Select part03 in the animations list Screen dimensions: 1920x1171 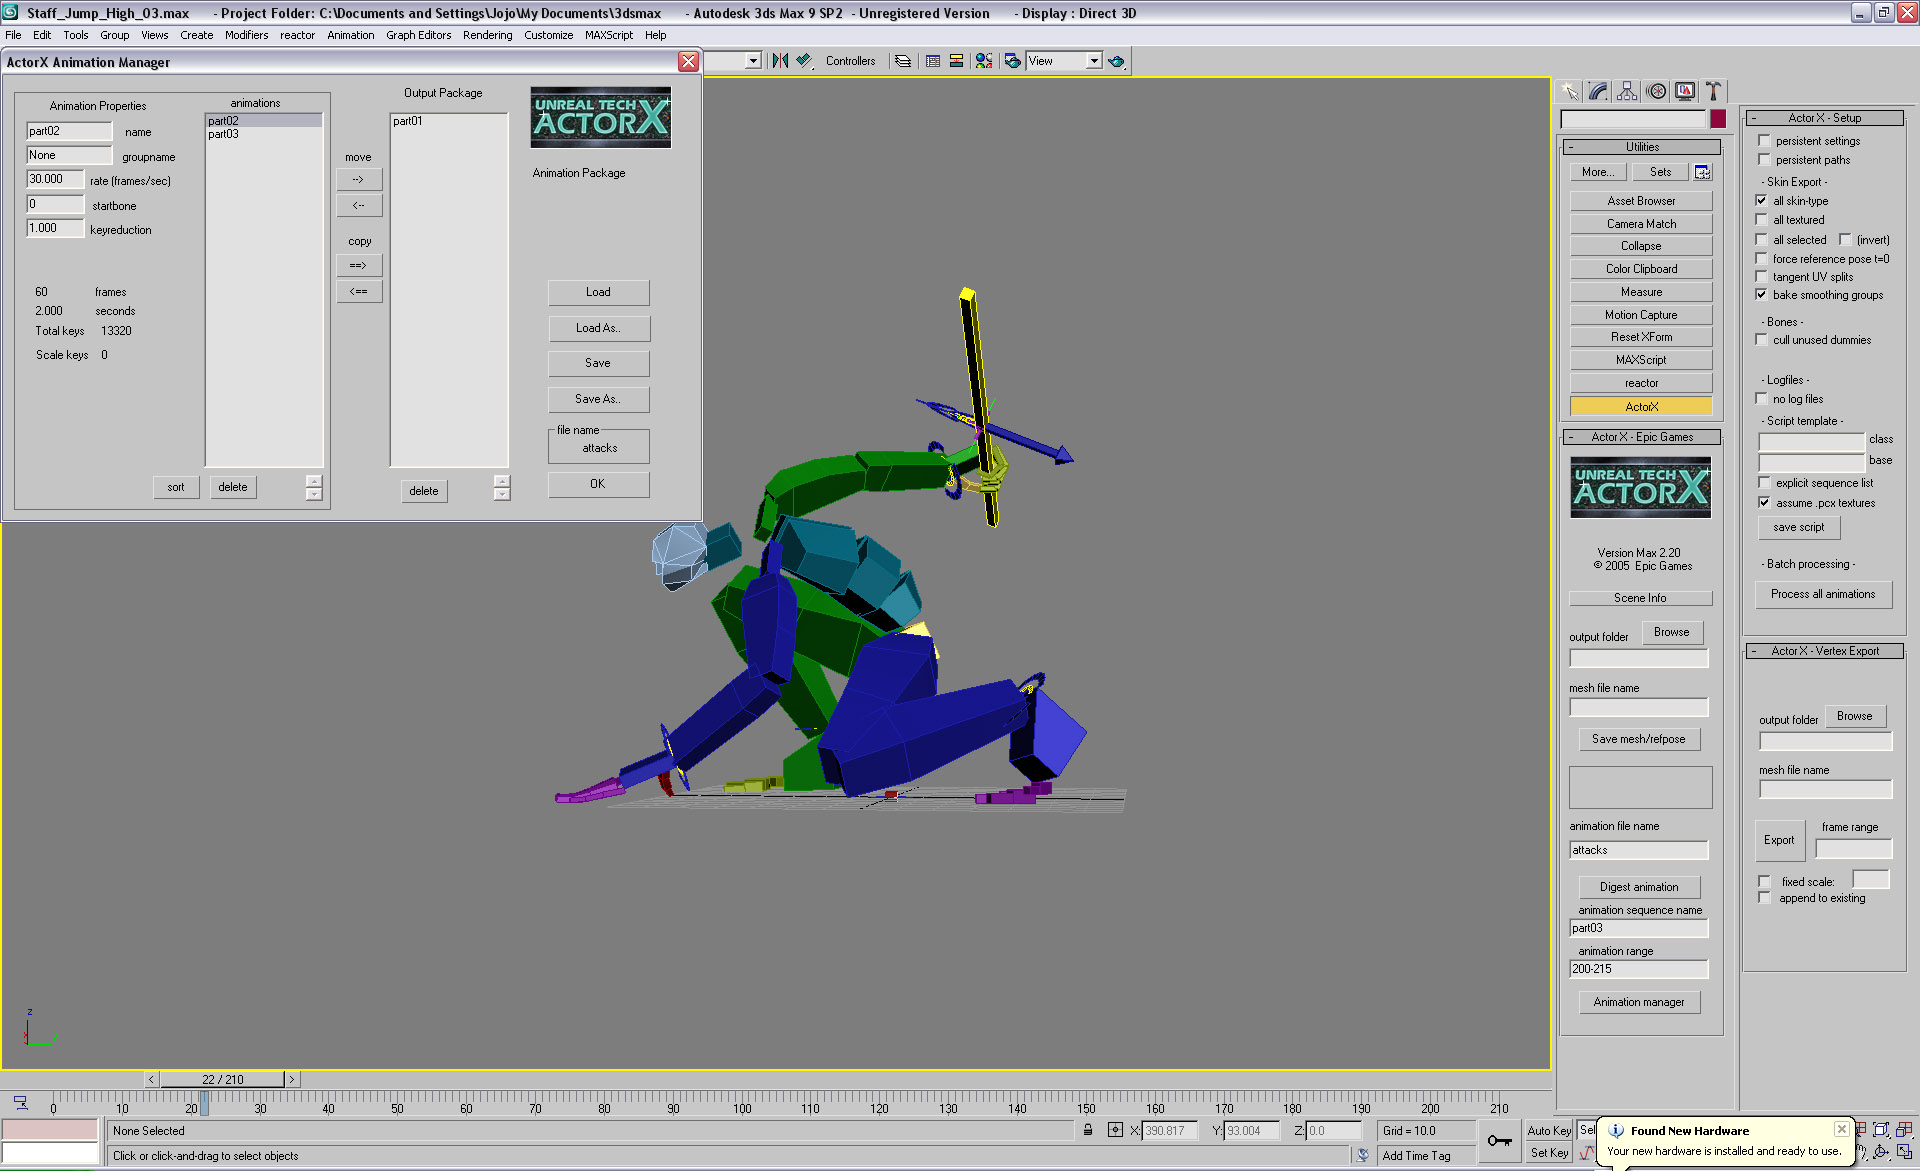[x=224, y=134]
